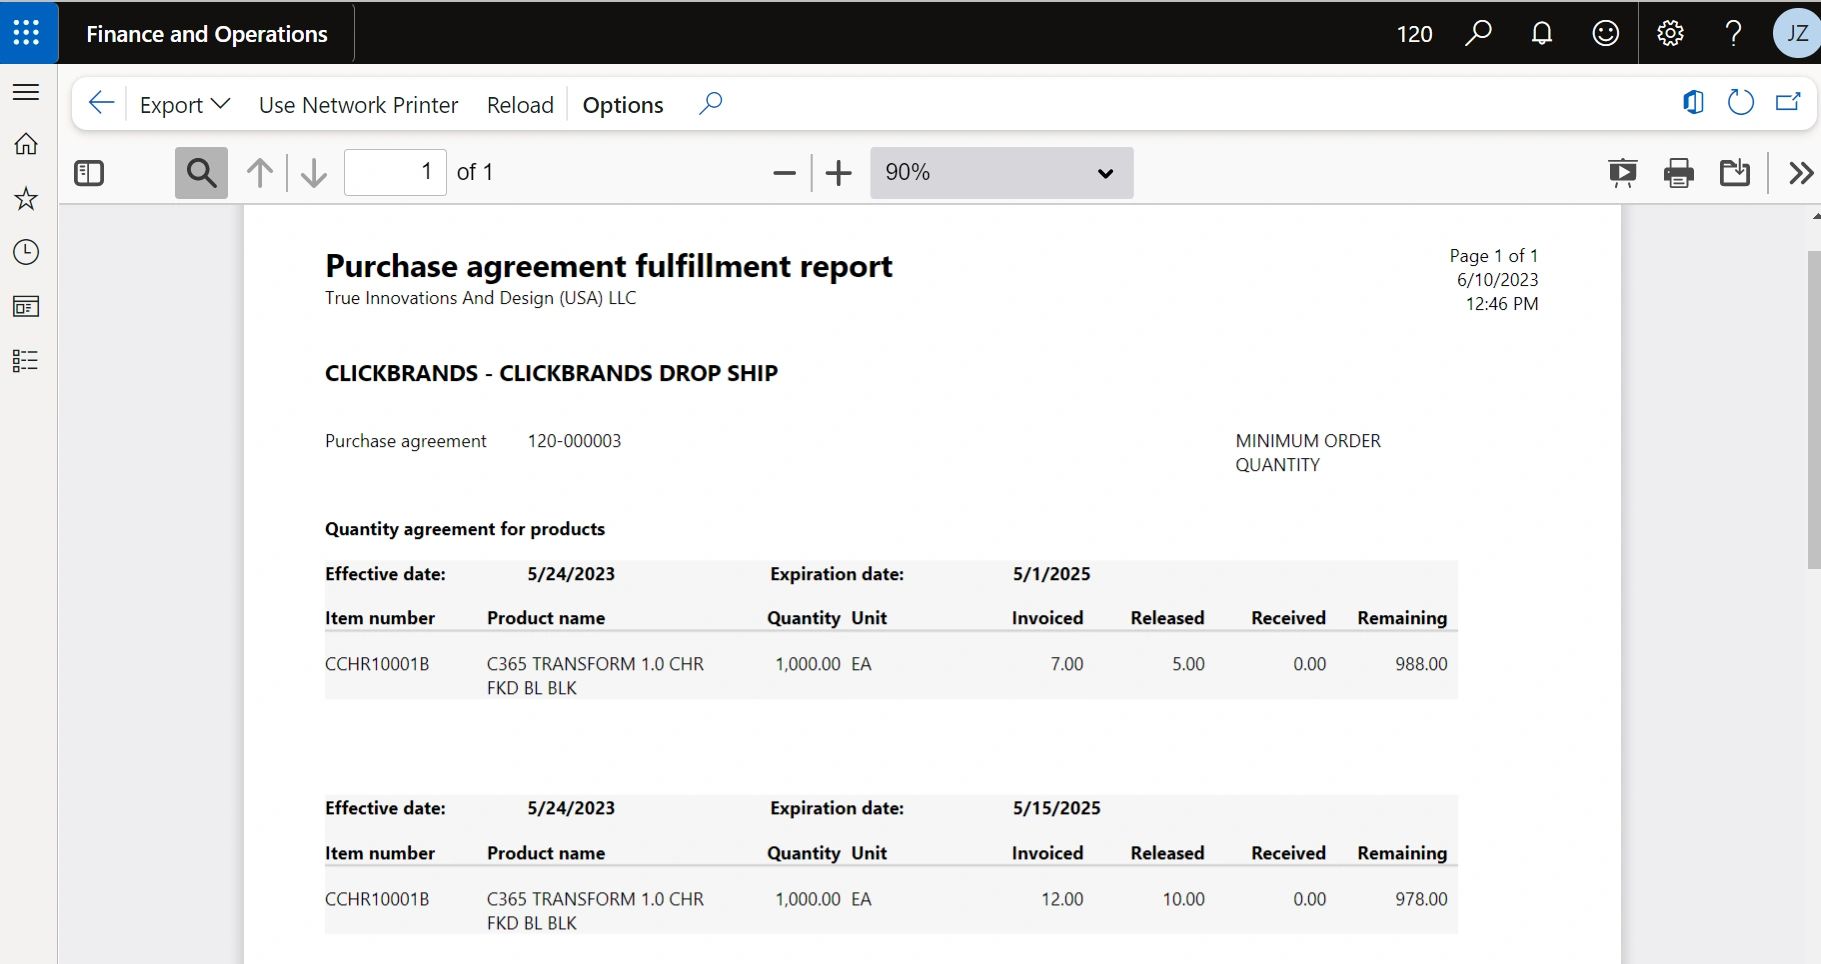The width and height of the screenshot is (1821, 964).
Task: Open Favorites star in left sidebar
Action: click(x=26, y=199)
